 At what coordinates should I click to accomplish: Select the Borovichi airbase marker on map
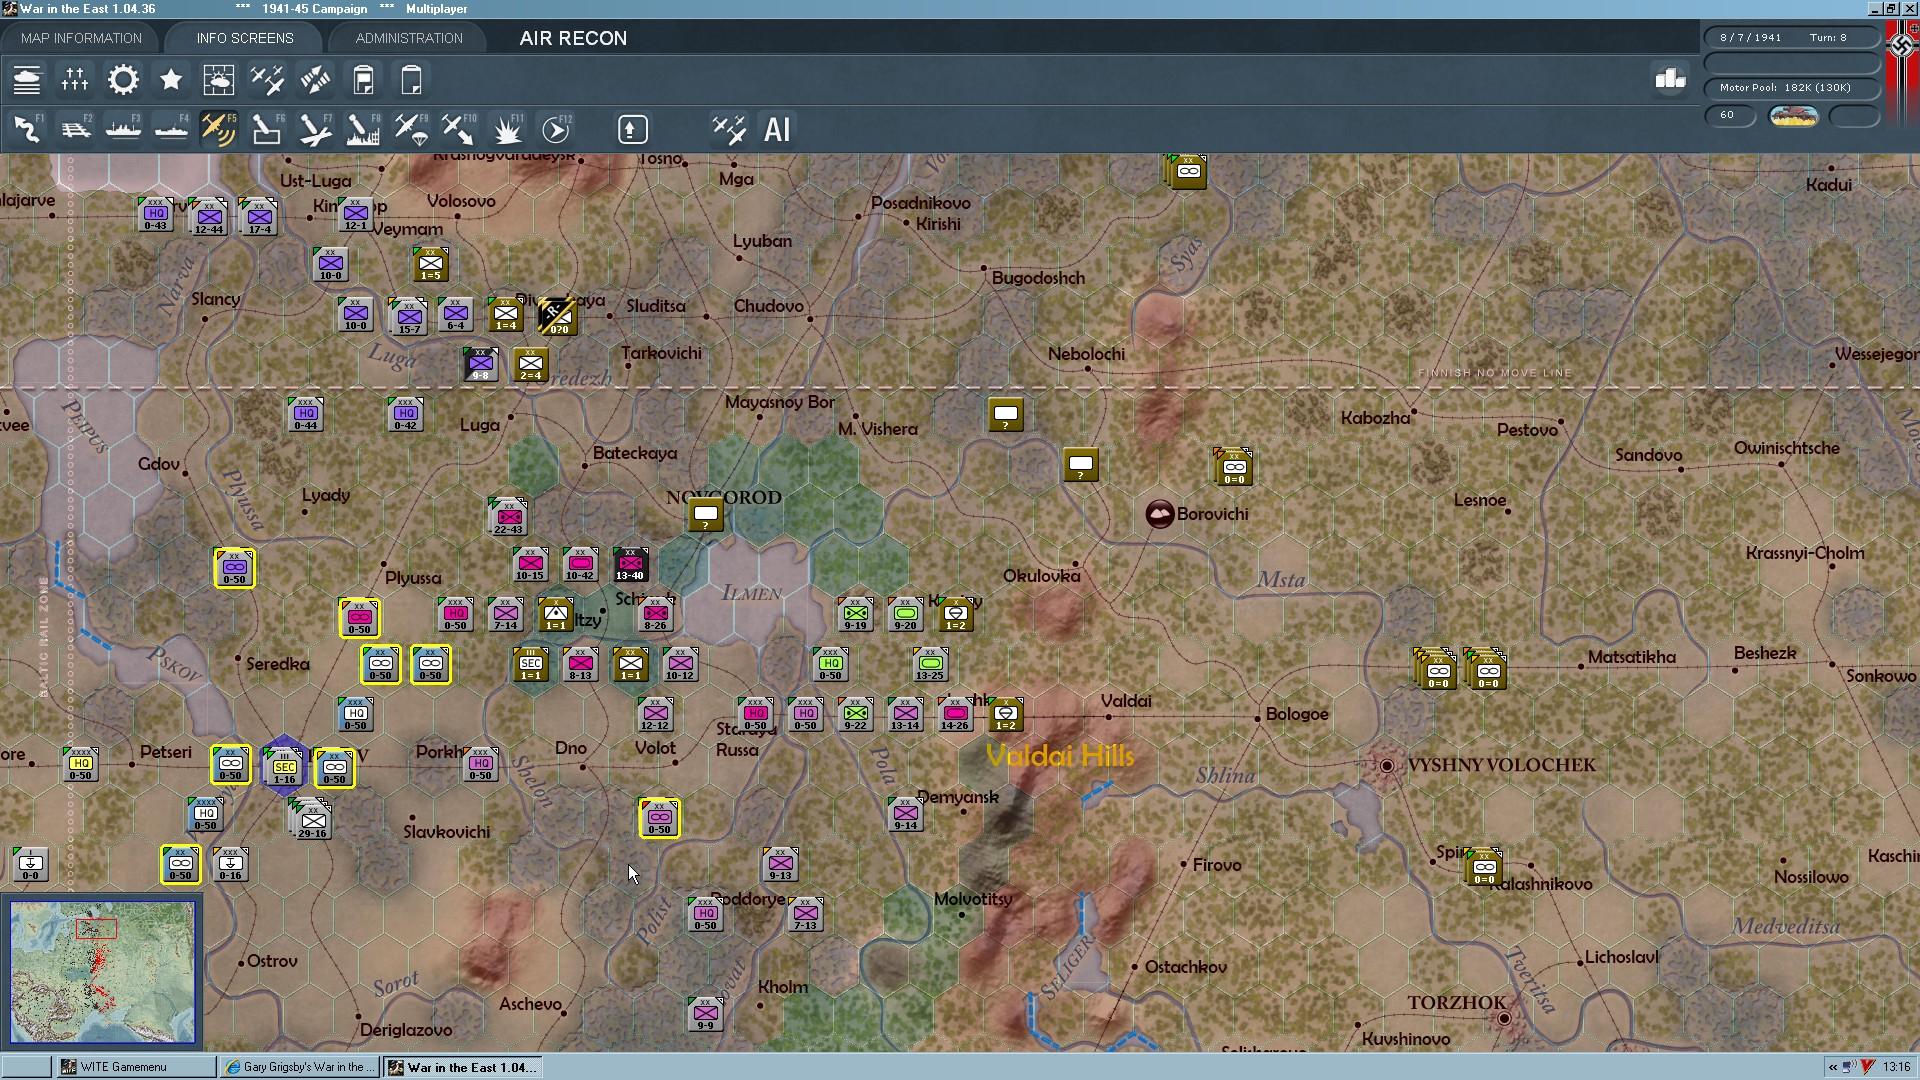click(x=1159, y=514)
